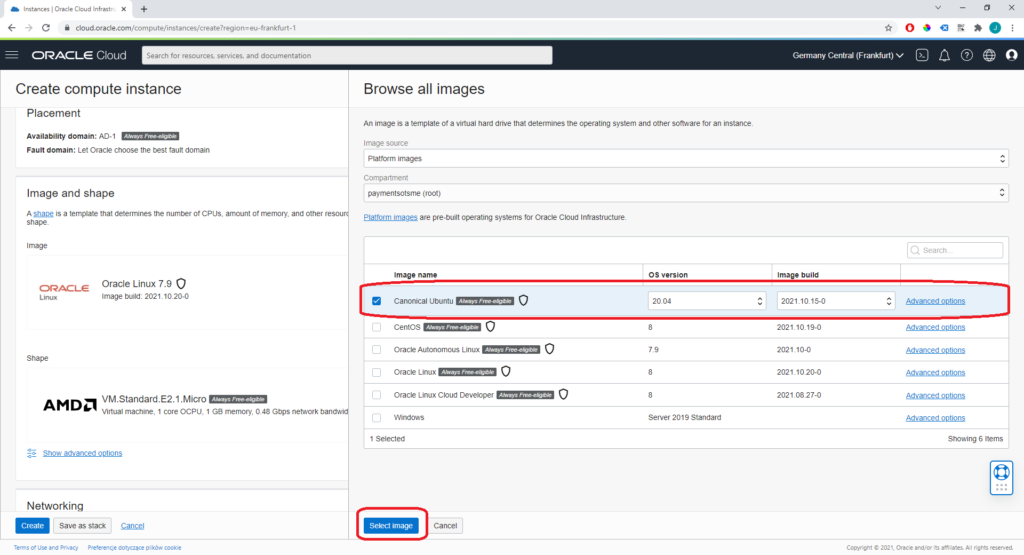The image size is (1024, 555).
Task: Check the Windows image checkbox
Action: (376, 417)
